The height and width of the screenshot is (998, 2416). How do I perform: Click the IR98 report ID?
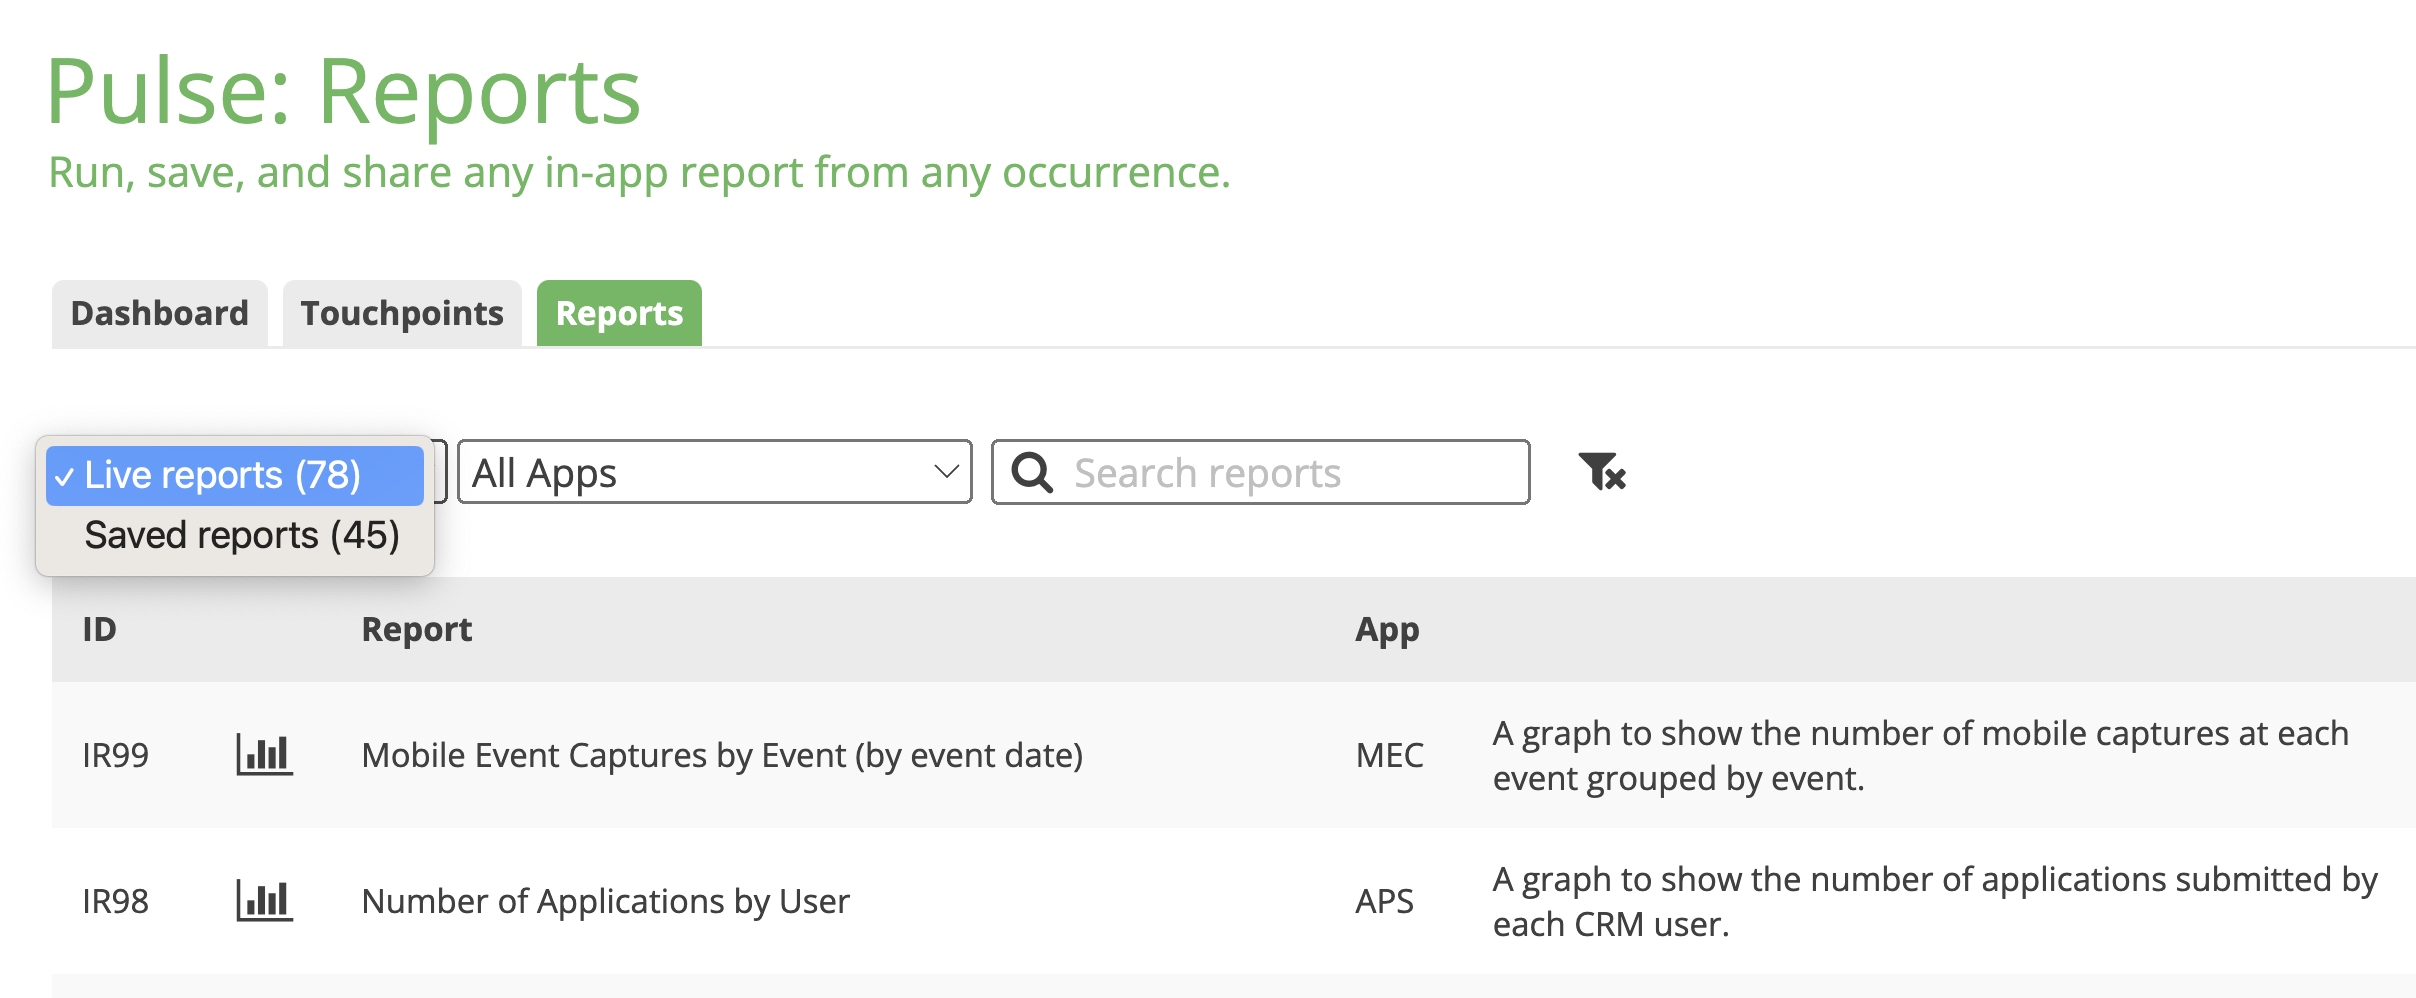pyautogui.click(x=116, y=902)
